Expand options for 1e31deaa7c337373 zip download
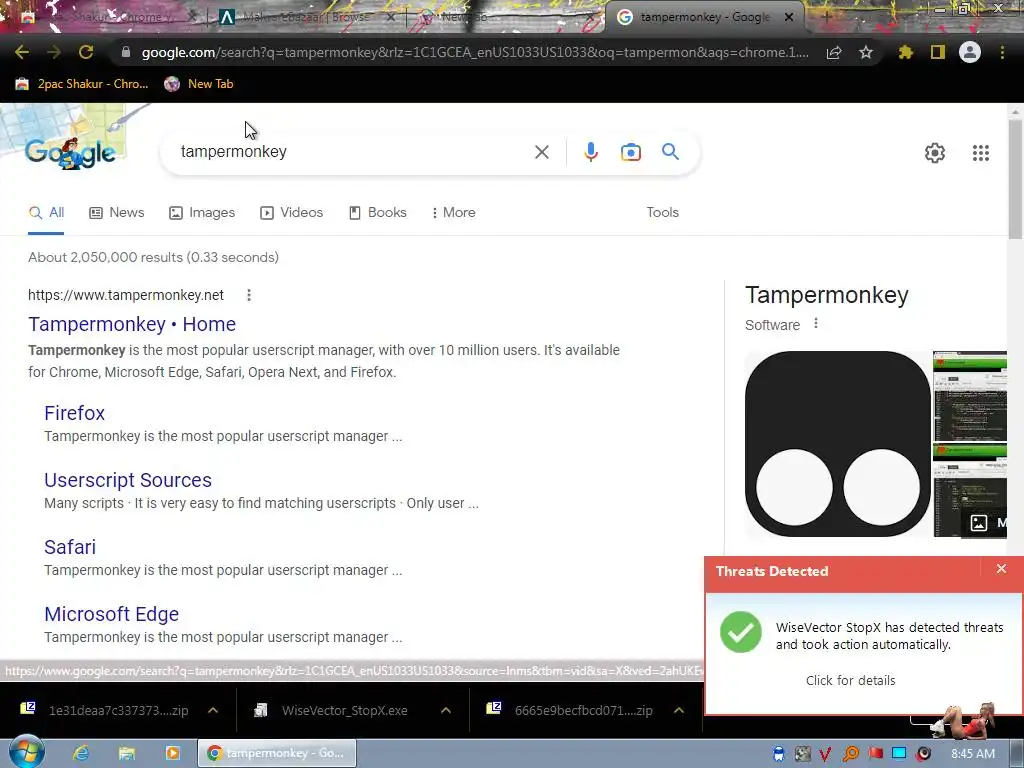The width and height of the screenshot is (1024, 768). coord(213,710)
